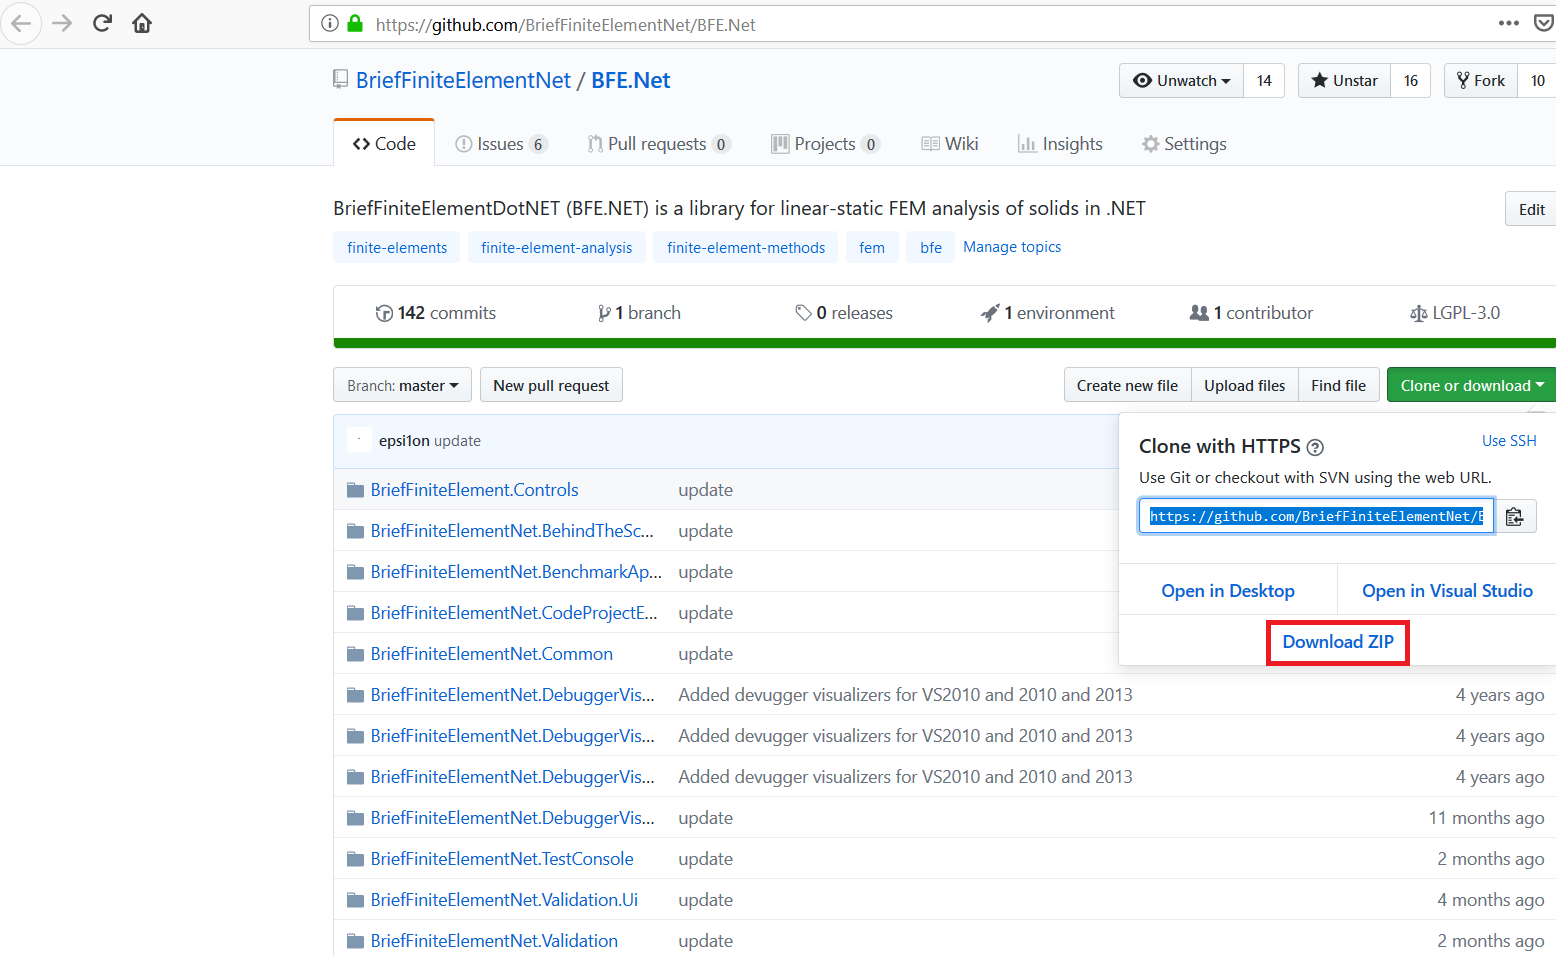This screenshot has height=956, width=1556.
Task: Open the 1 environment link
Action: point(1048,313)
